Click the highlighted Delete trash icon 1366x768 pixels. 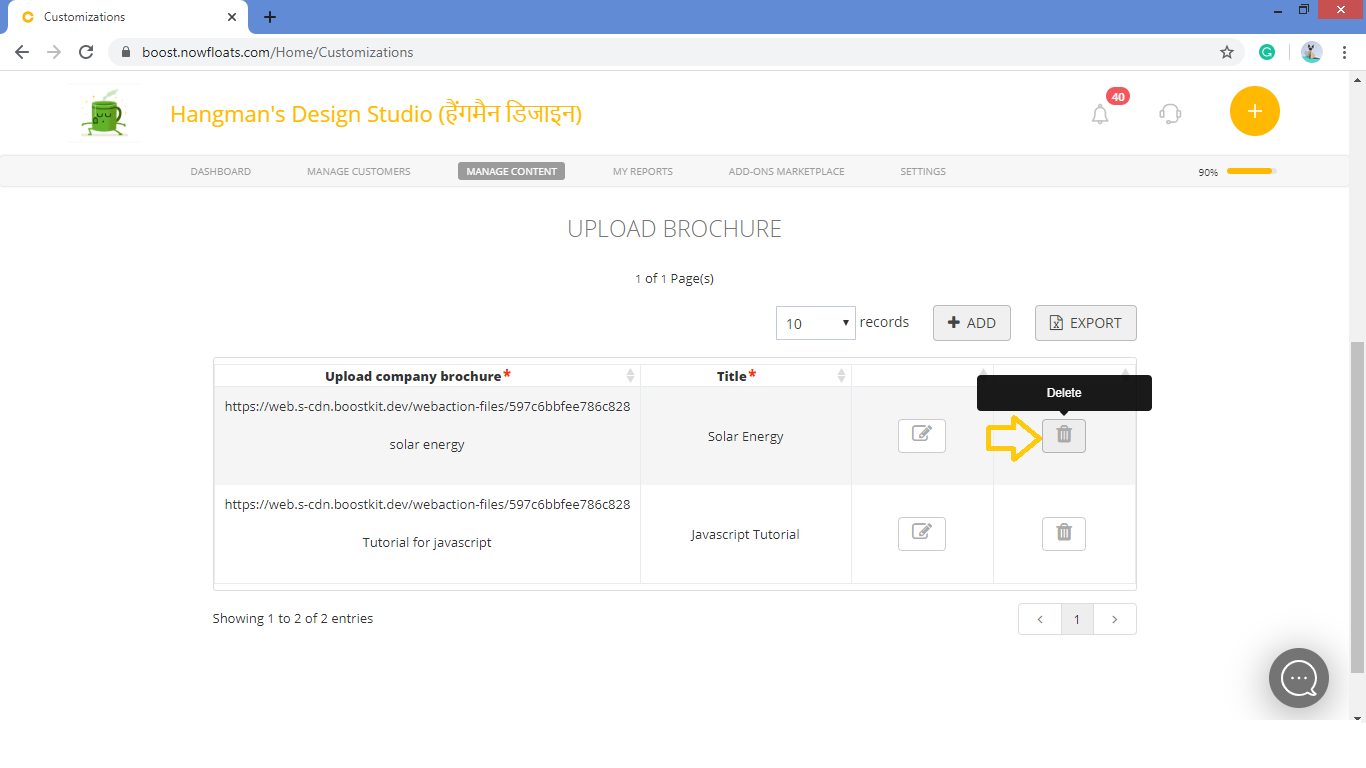(1063, 435)
